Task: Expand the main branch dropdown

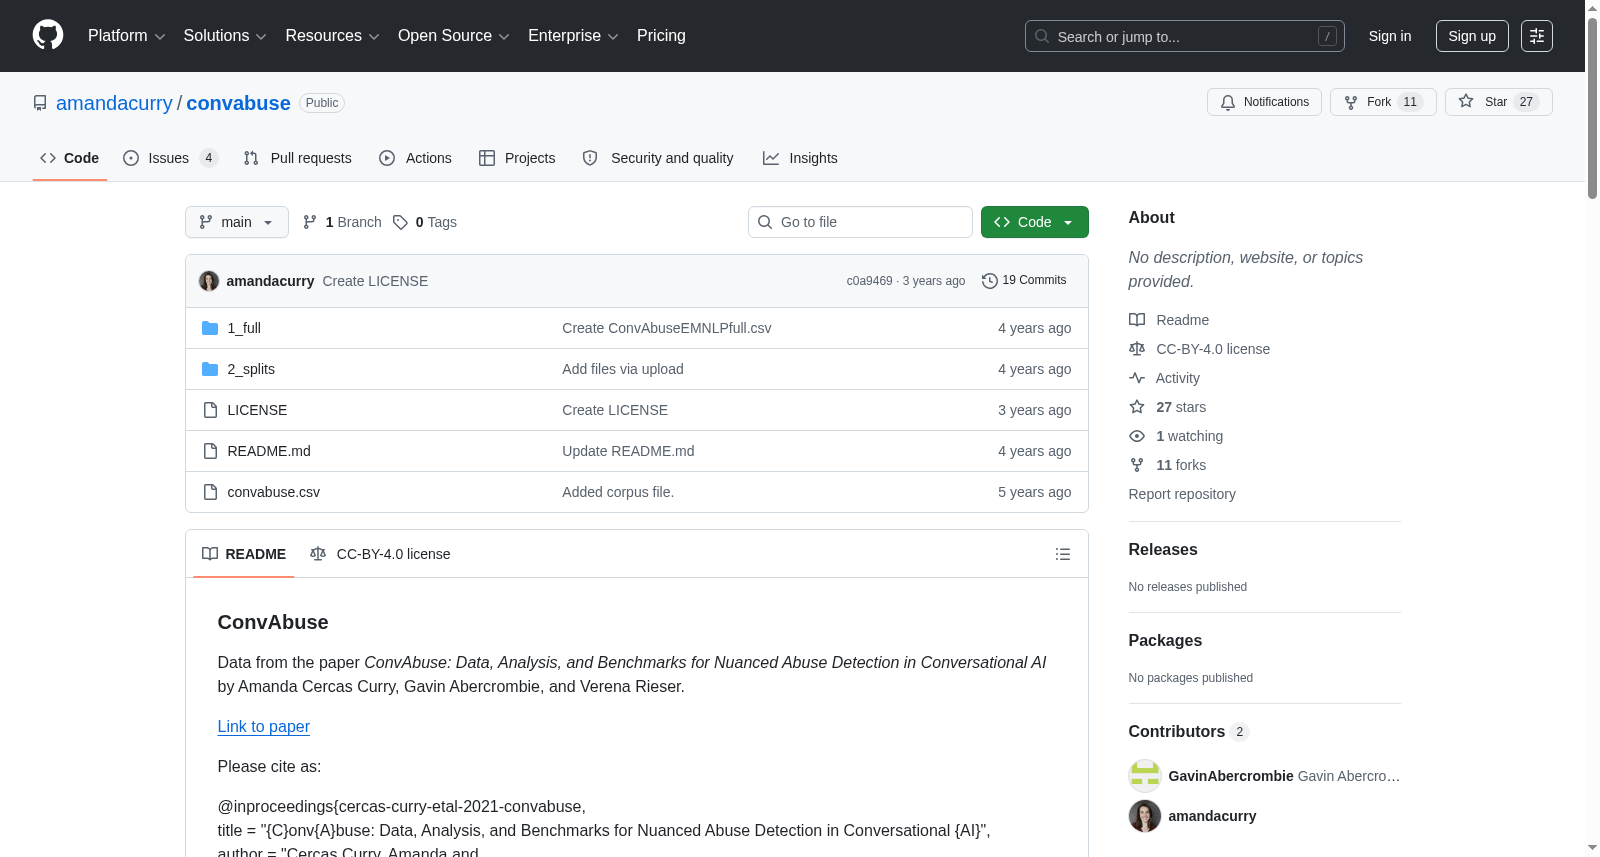Action: 237,222
